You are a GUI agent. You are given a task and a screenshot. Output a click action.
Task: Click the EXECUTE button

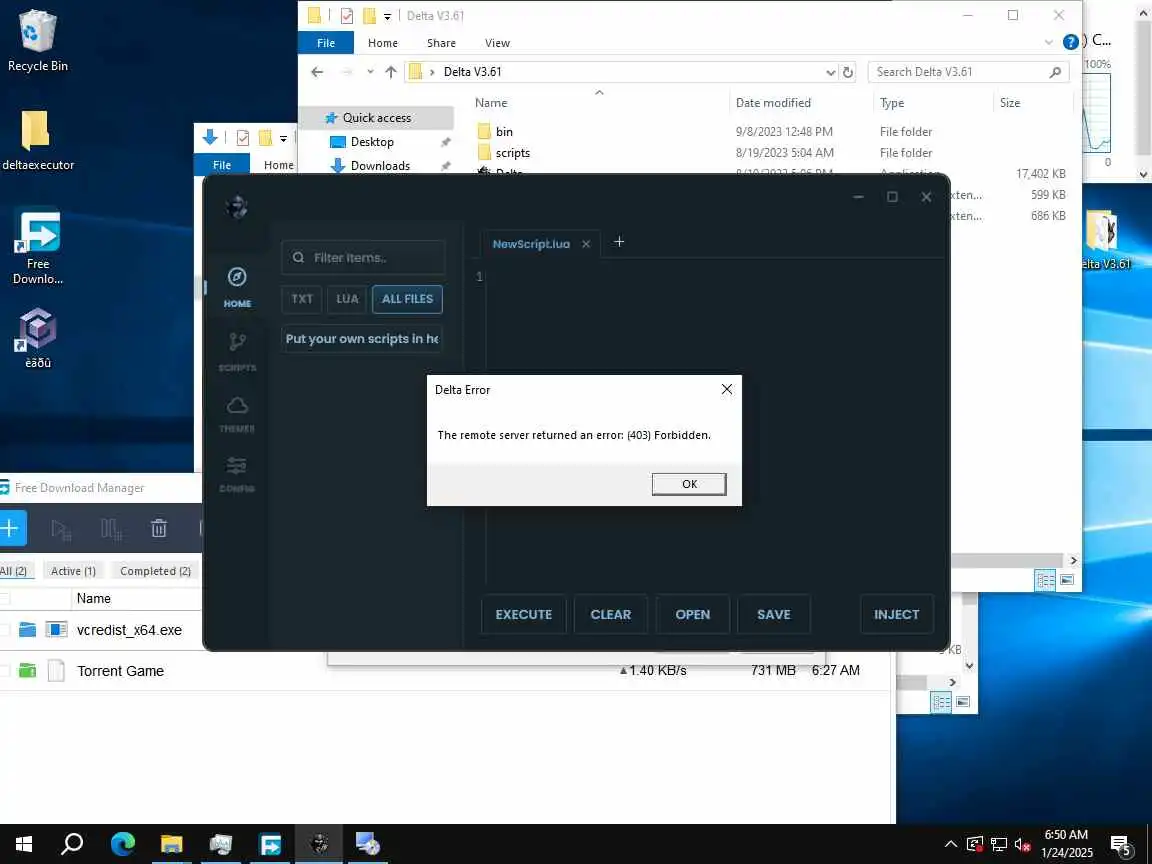(x=523, y=614)
